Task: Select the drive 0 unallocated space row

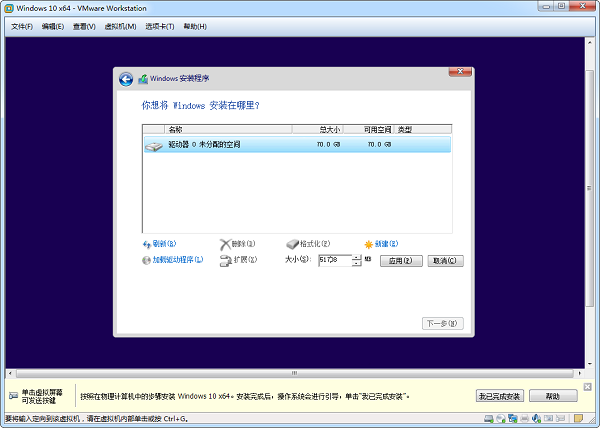Action: point(297,145)
